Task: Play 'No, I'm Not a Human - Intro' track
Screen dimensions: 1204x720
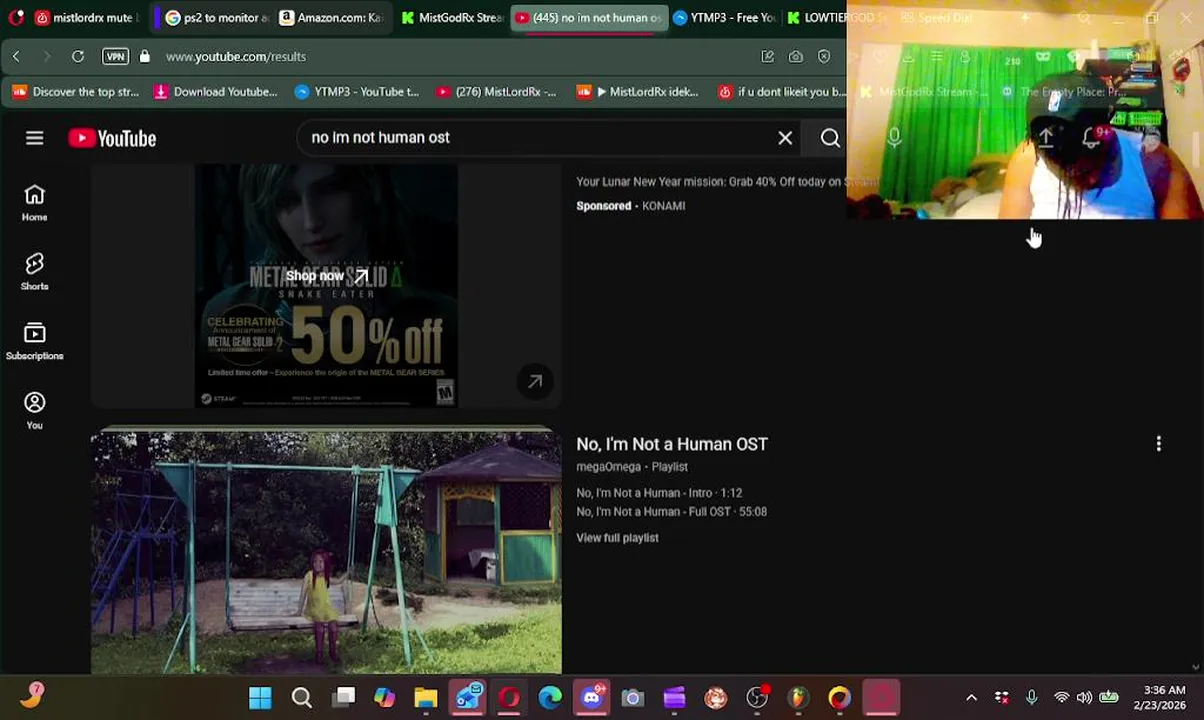Action: point(659,493)
